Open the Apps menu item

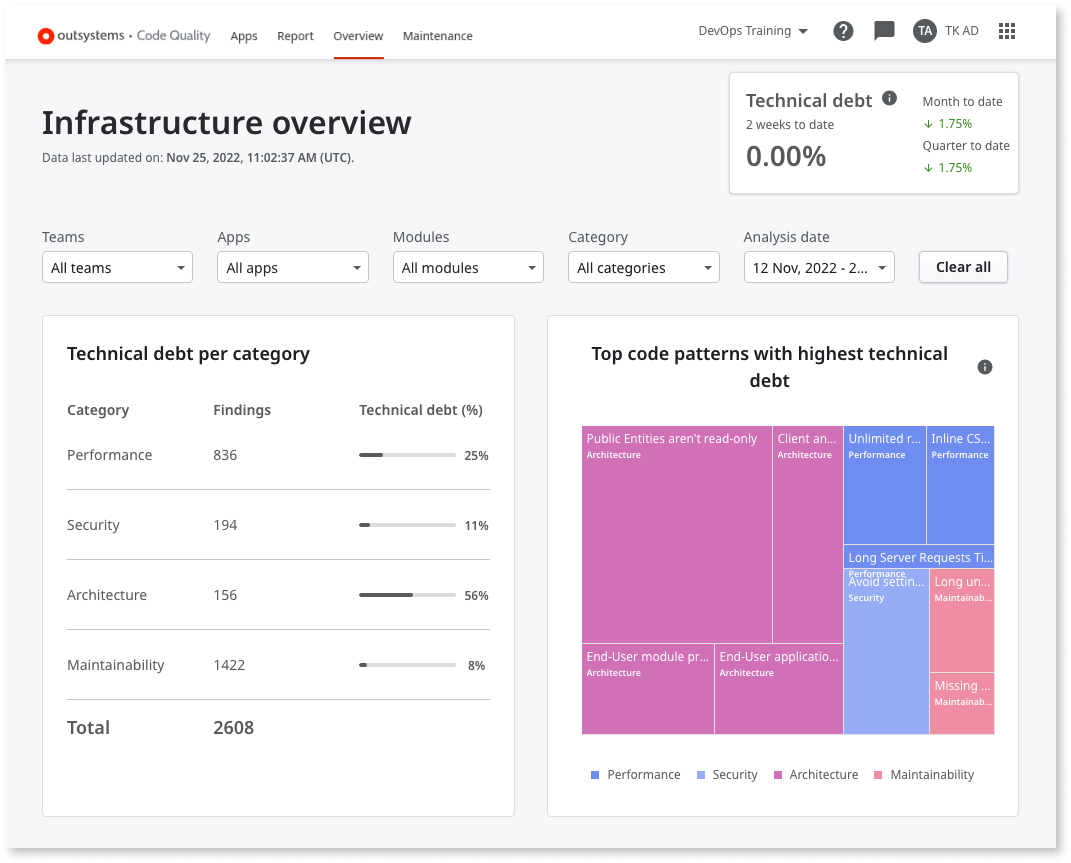pos(244,36)
